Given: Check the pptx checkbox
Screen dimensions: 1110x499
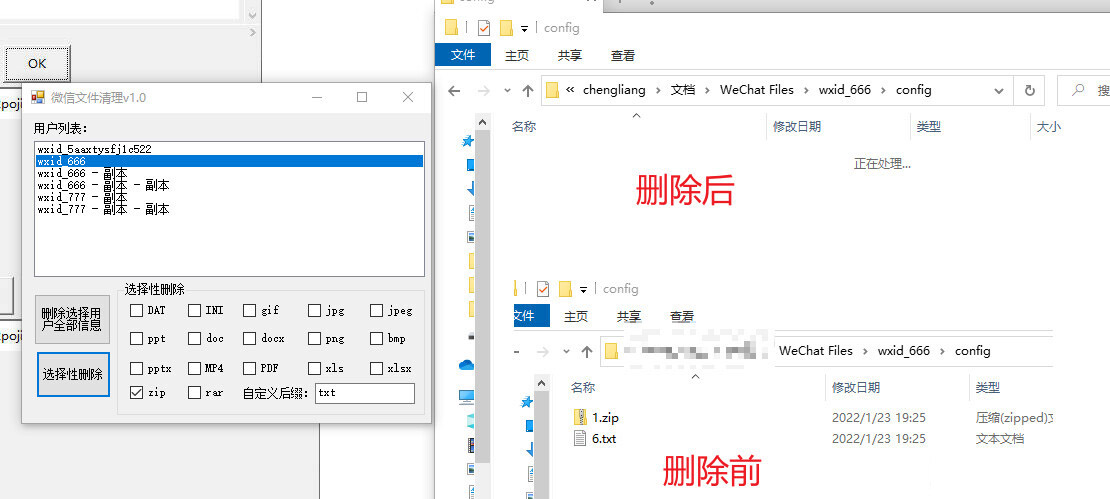Looking at the screenshot, I should click(136, 368).
